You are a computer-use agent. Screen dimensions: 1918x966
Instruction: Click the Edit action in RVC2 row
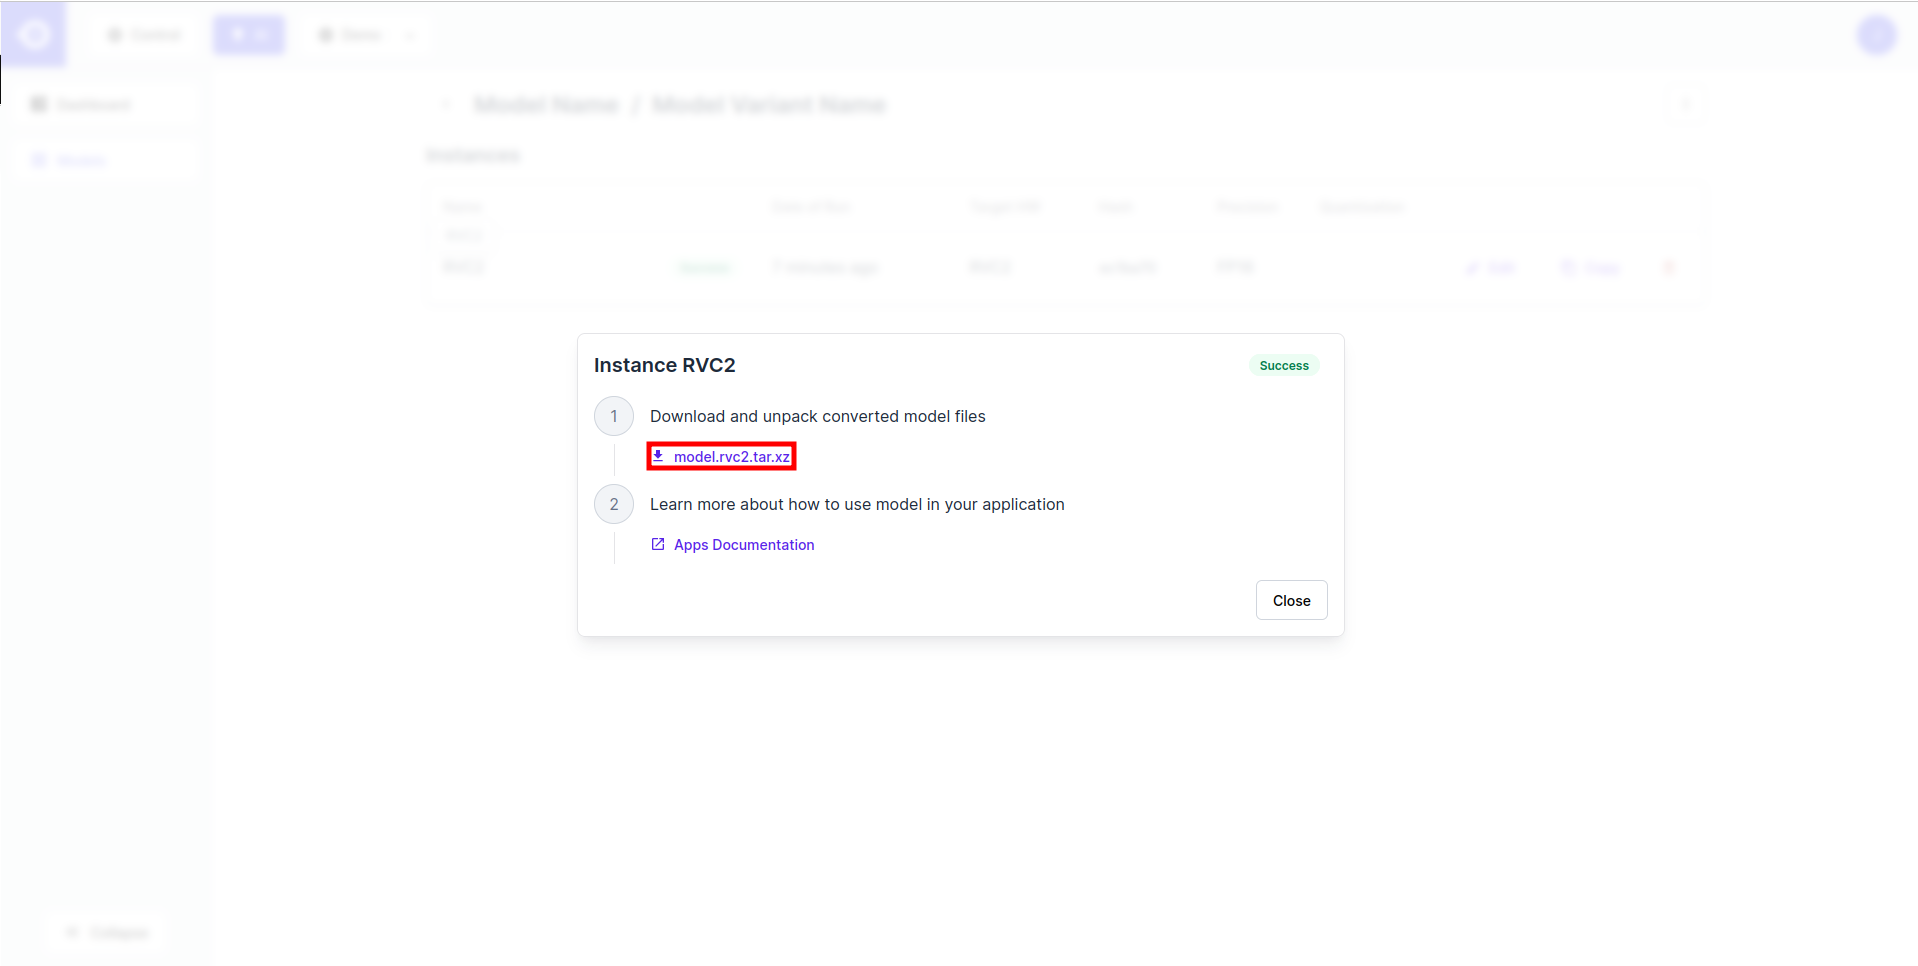coord(1491,268)
